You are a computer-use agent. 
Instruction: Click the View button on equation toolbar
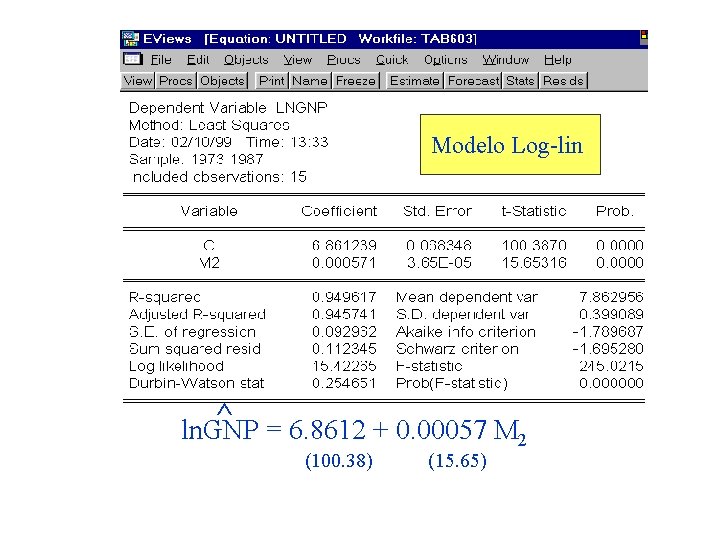138,81
